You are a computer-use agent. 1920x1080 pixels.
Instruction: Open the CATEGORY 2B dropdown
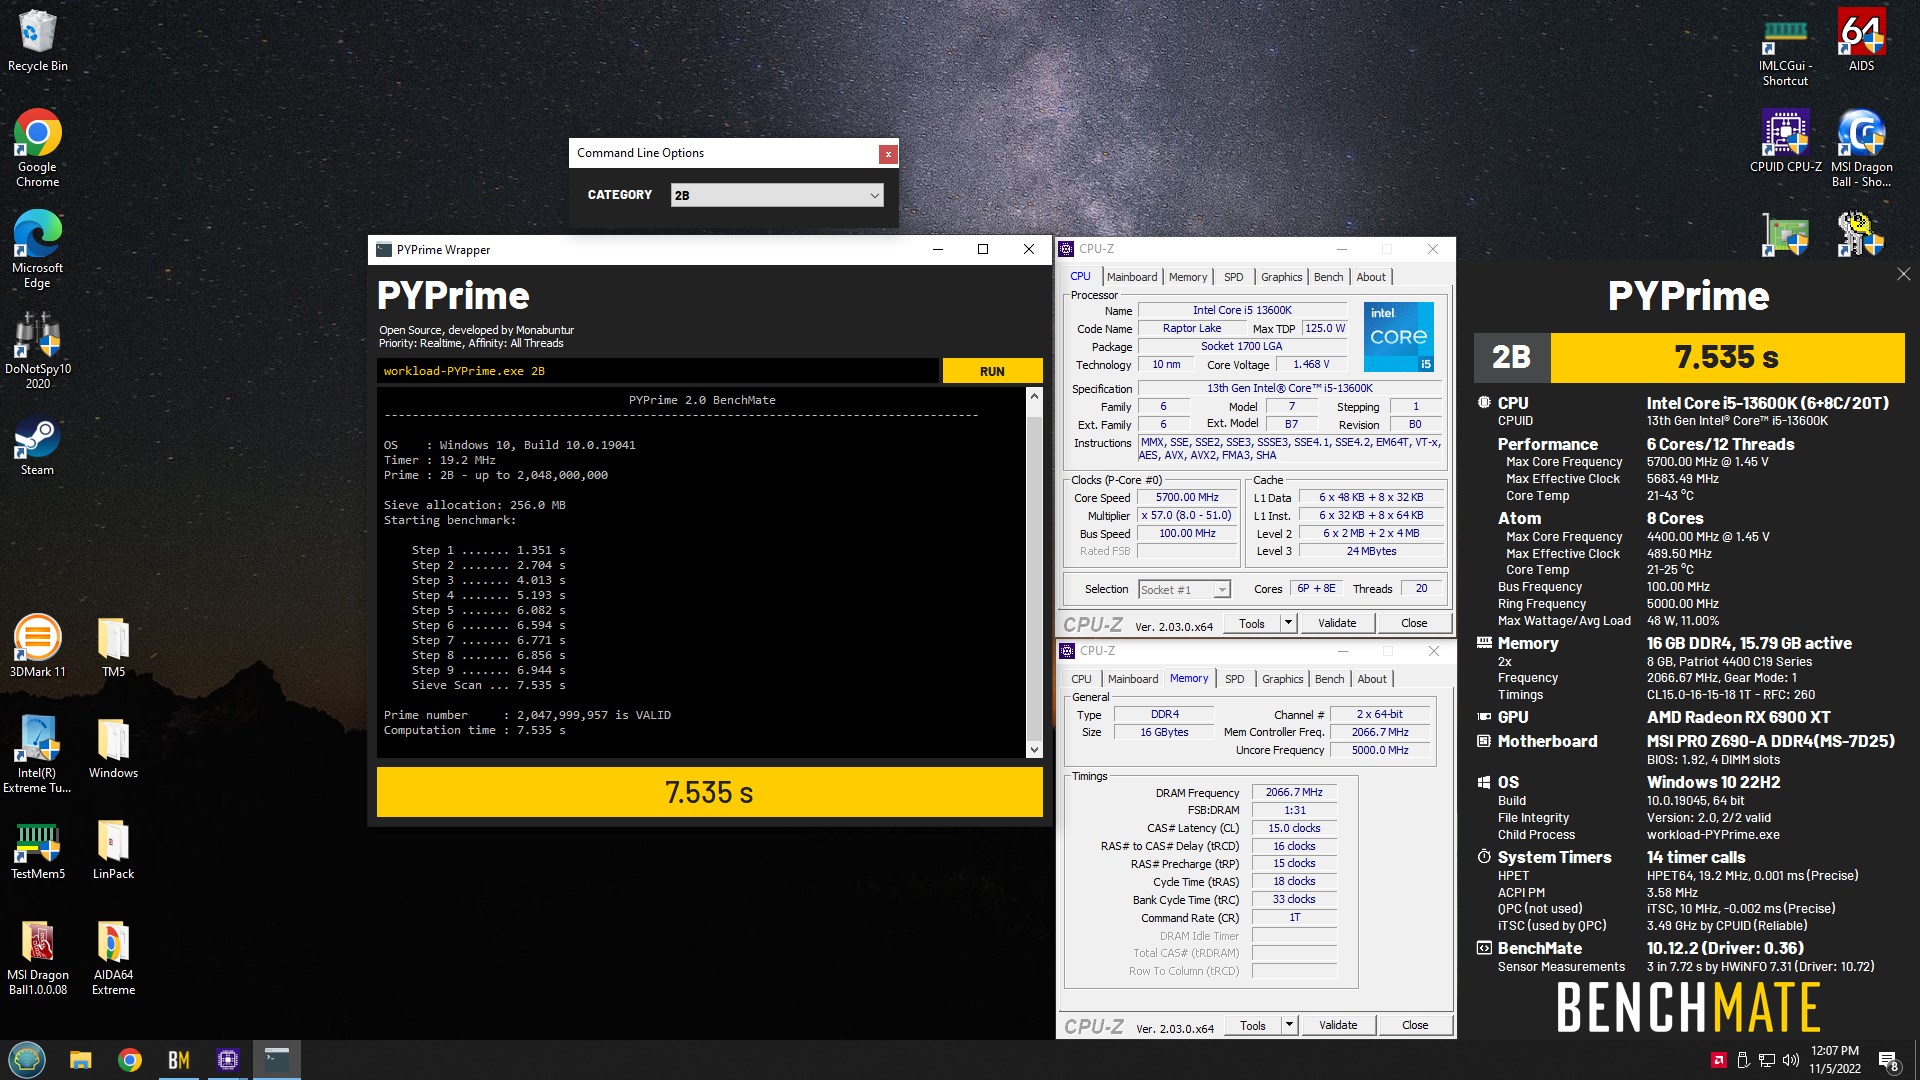(777, 195)
